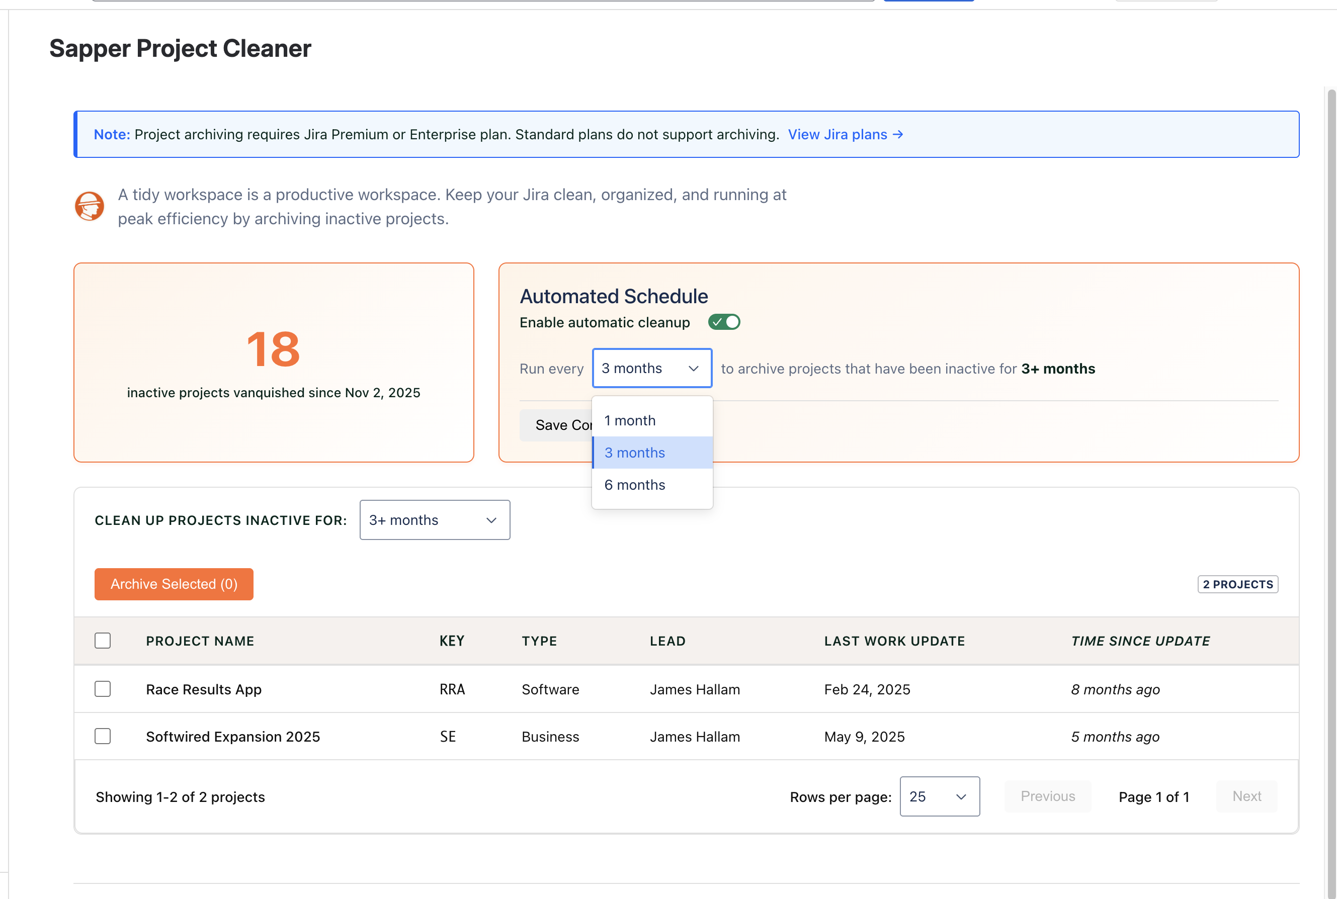This screenshot has height=899, width=1337.
Task: Click the 2 PROJECTS count badge
Action: (x=1237, y=584)
